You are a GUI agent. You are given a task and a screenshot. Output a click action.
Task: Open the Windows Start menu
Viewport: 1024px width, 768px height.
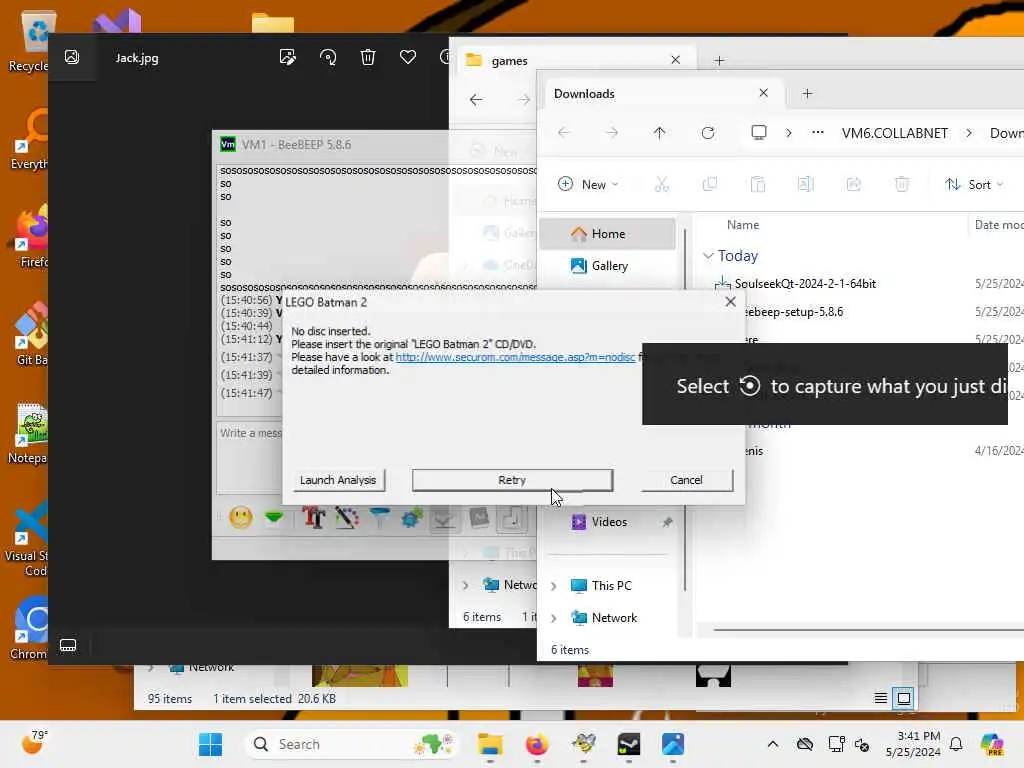coord(210,744)
